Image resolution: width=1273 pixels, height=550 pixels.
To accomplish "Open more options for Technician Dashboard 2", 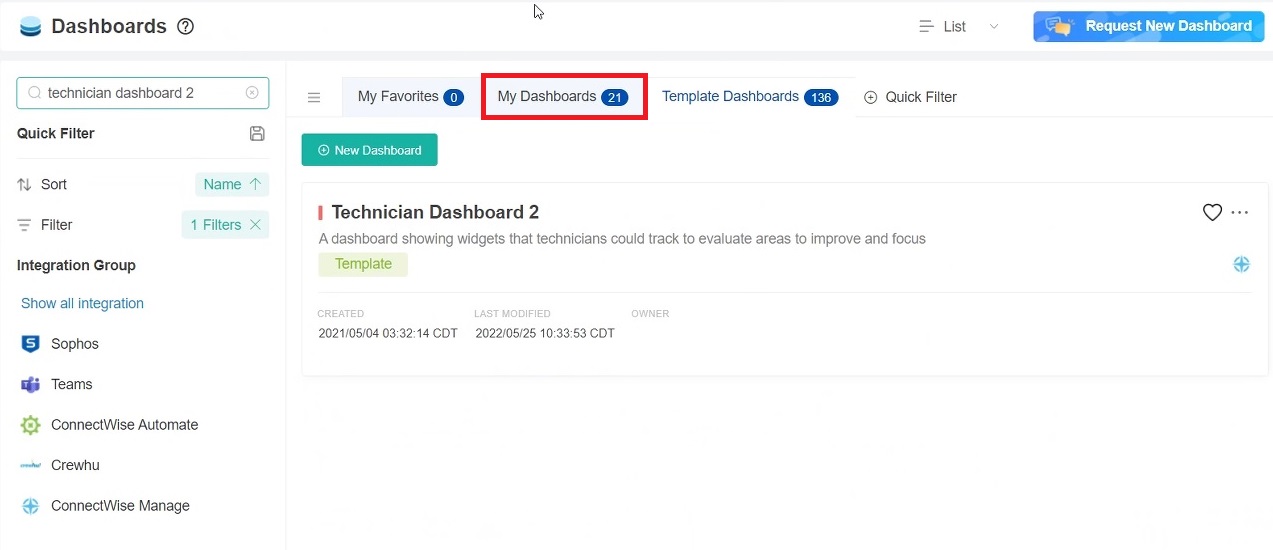I will coord(1240,212).
